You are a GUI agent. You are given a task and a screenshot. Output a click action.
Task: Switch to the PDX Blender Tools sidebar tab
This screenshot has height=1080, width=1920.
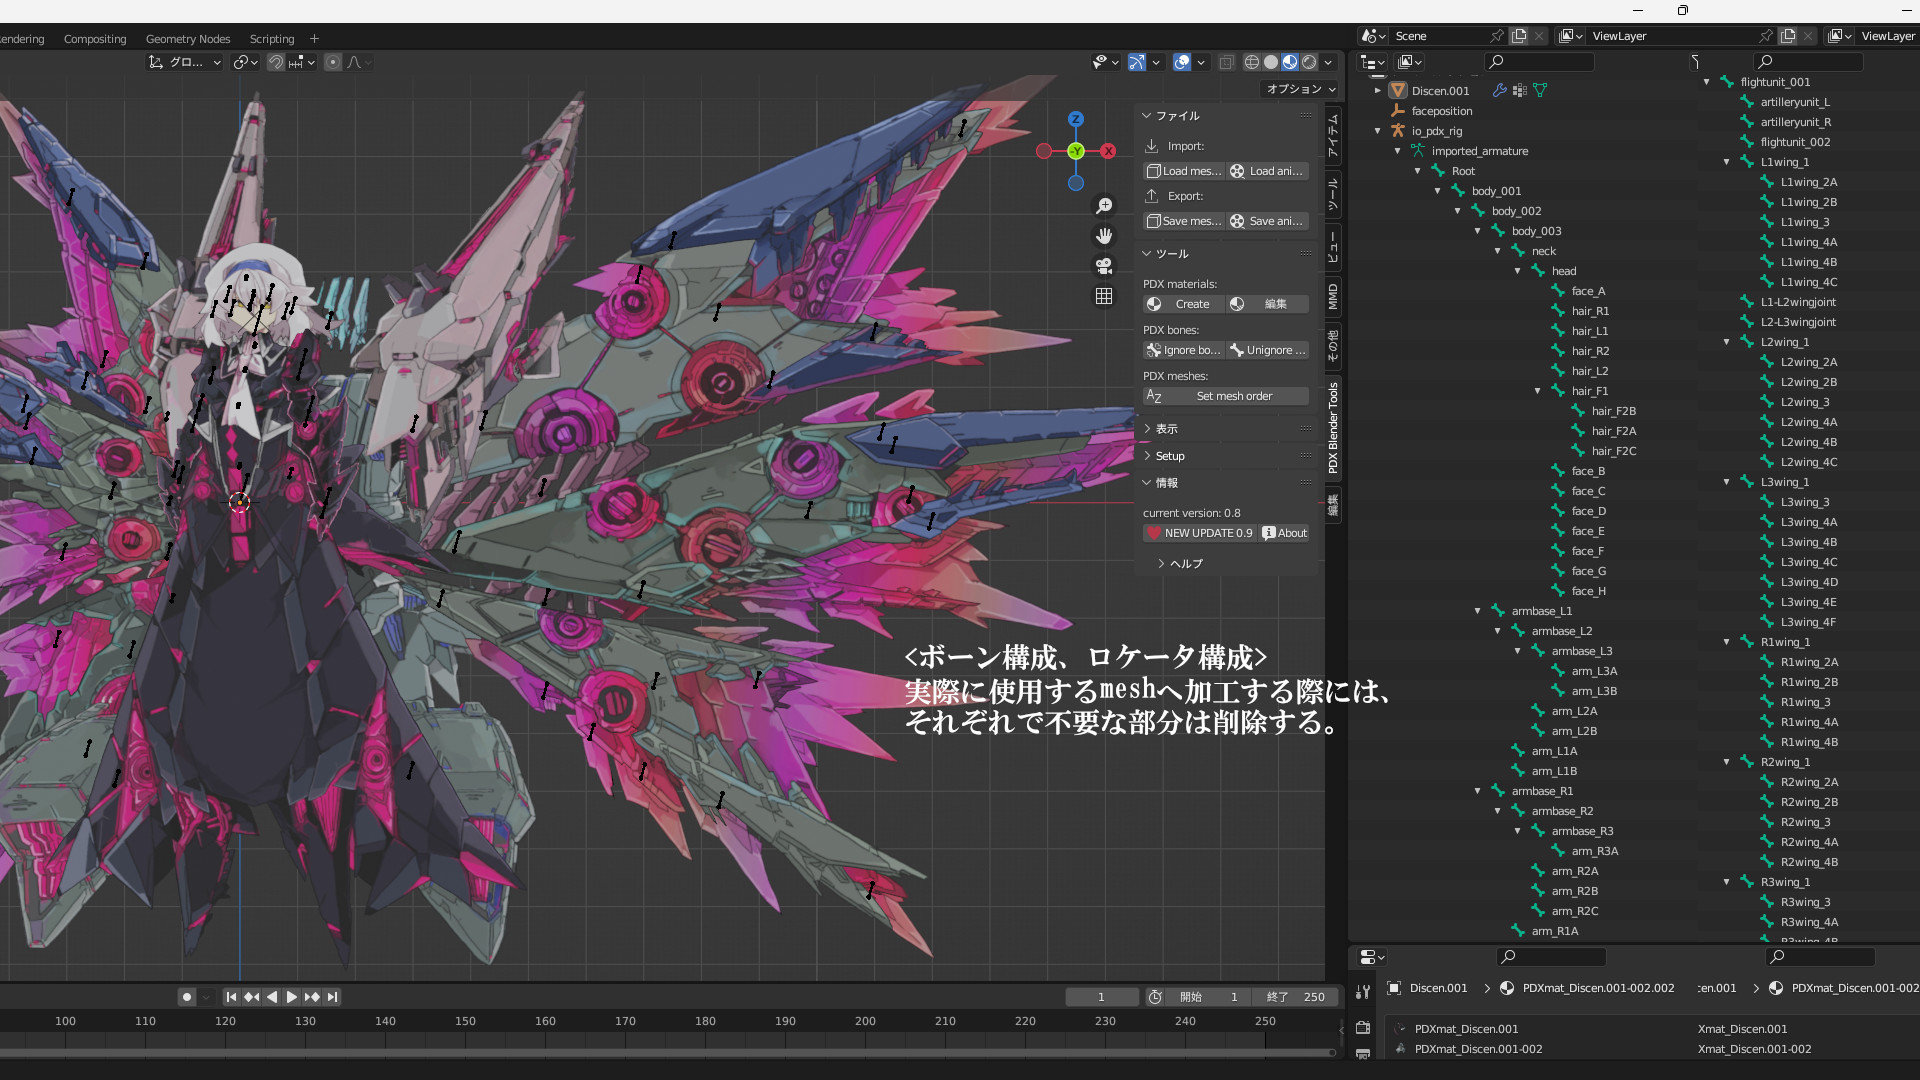coord(1333,428)
